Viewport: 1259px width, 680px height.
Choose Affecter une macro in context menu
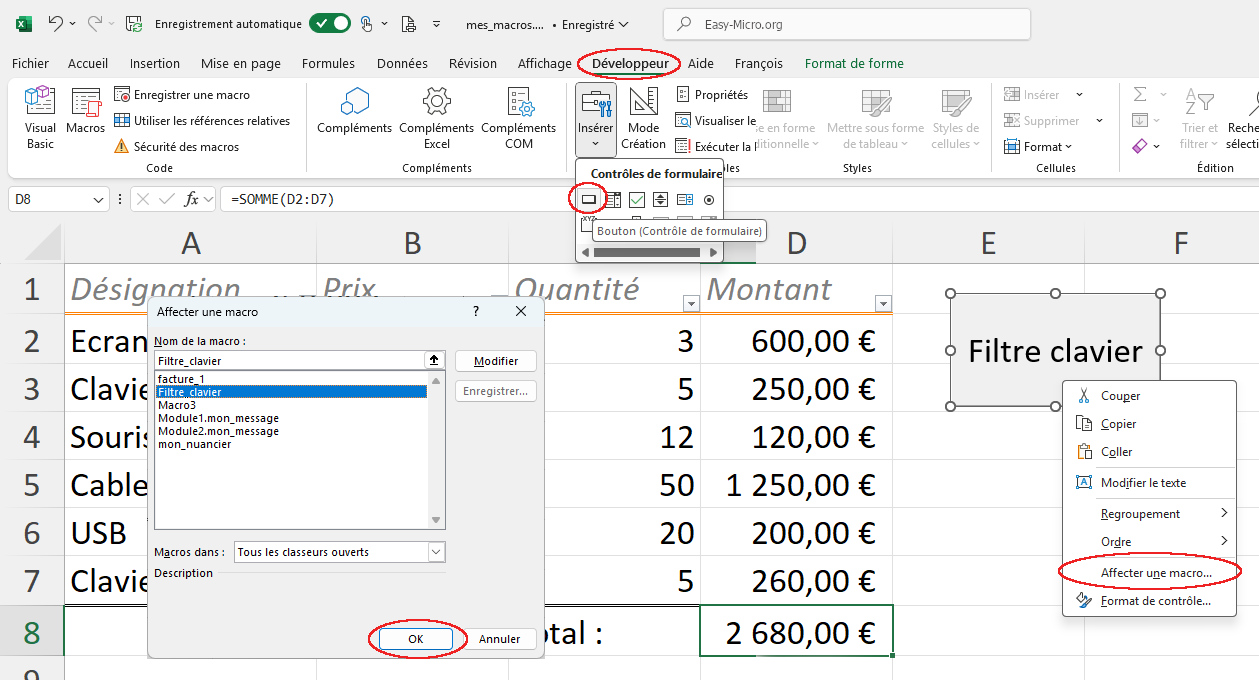pyautogui.click(x=1155, y=573)
